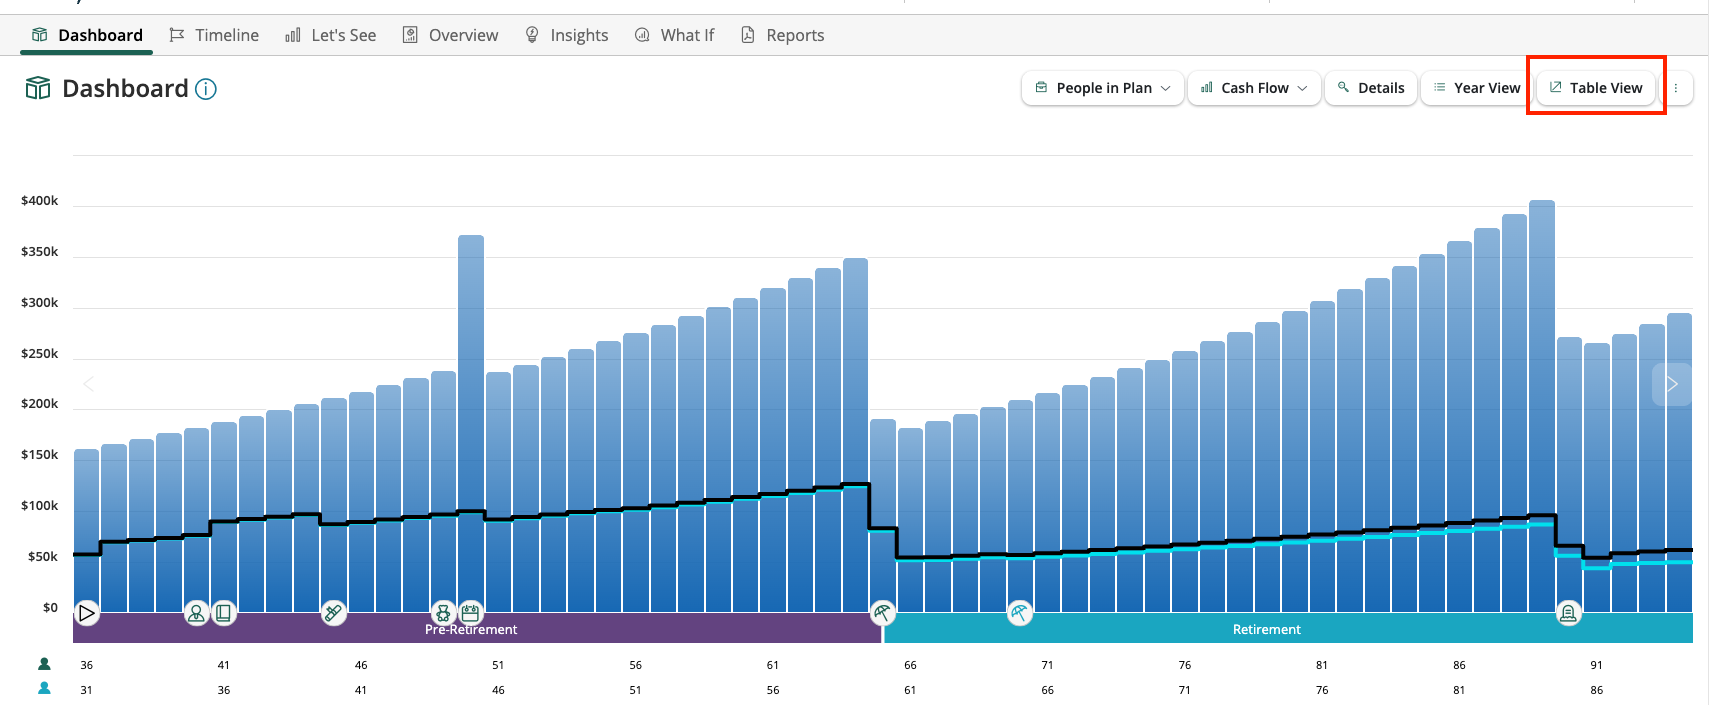Viewport: 1709px width, 705px height.
Task: Select the book event icon on timeline
Action: 224,613
